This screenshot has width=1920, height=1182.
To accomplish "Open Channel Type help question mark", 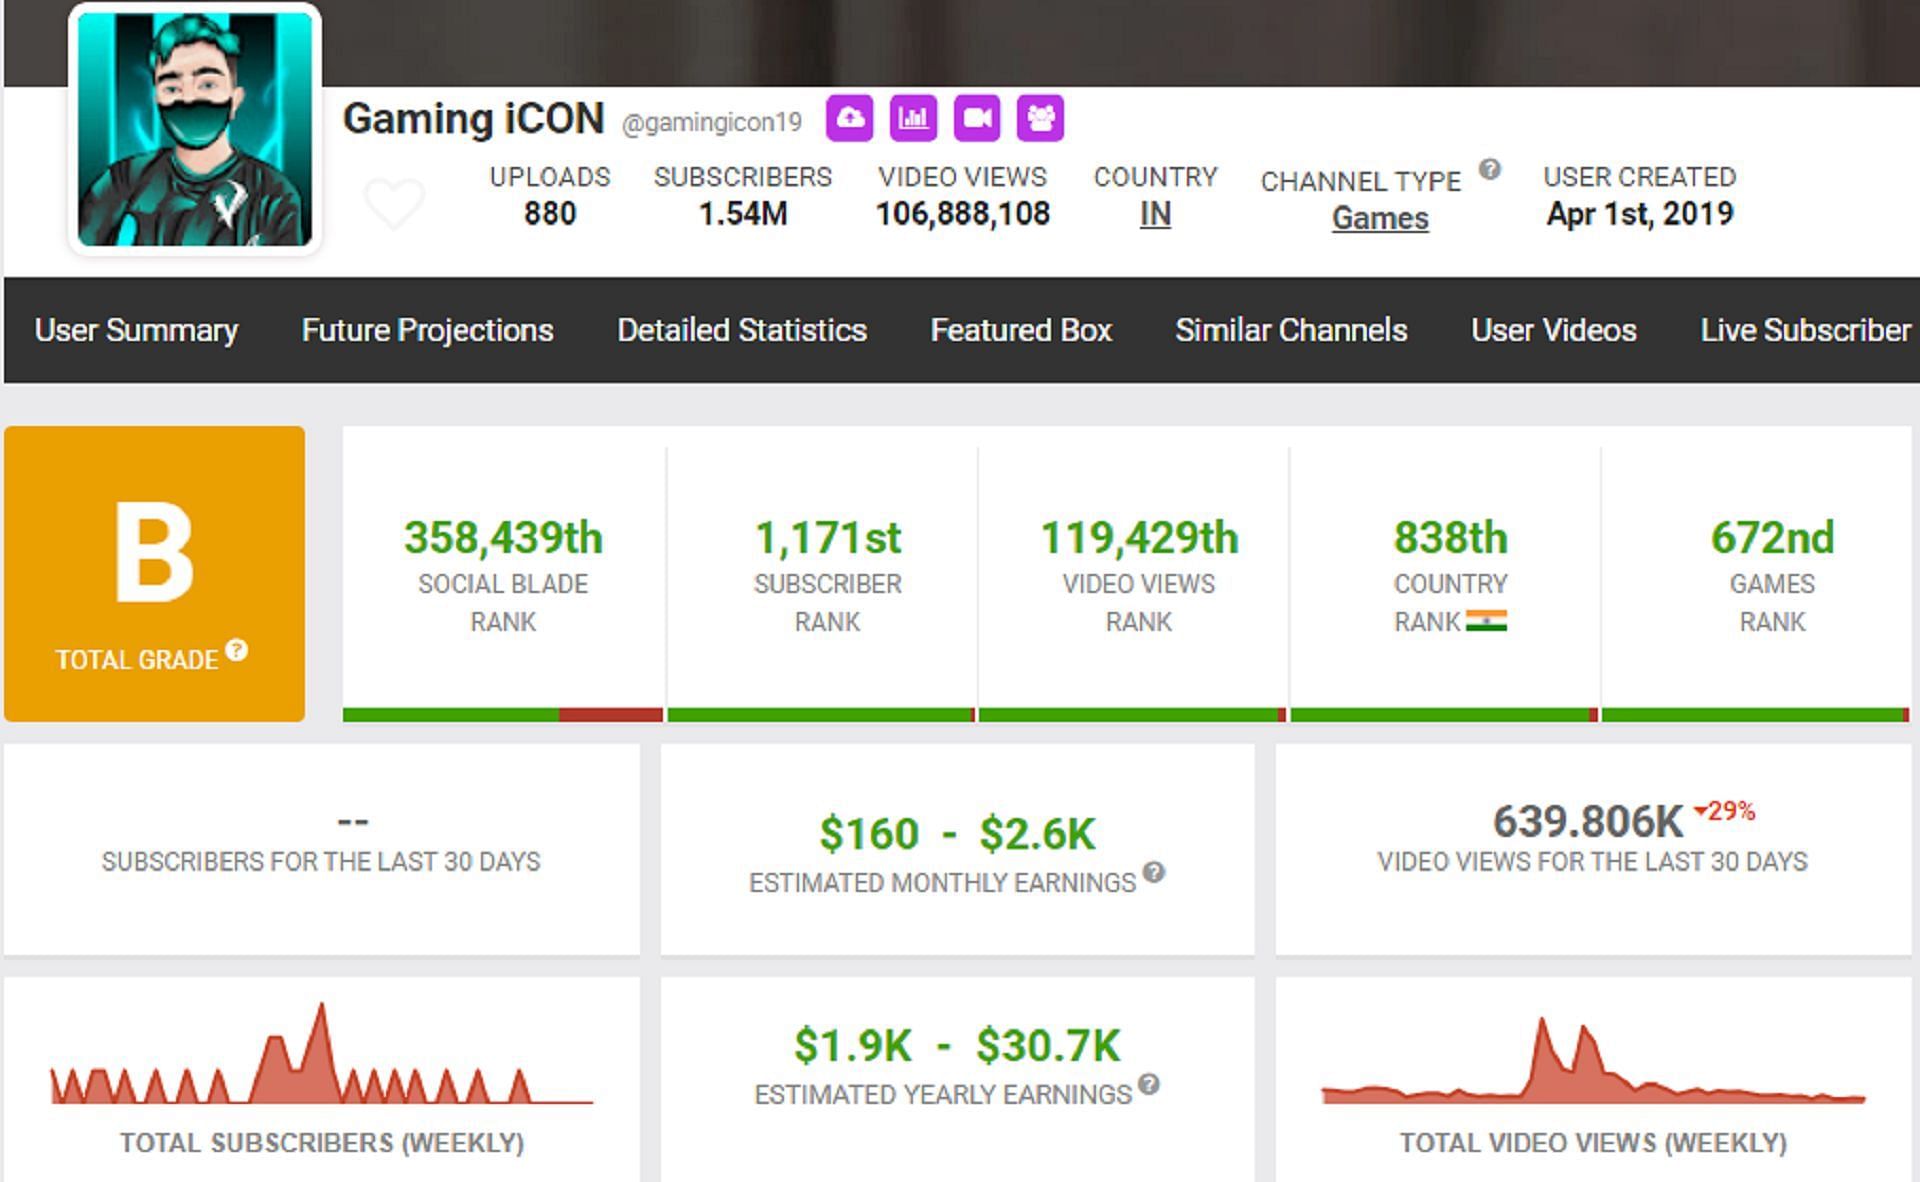I will click(x=1490, y=169).
